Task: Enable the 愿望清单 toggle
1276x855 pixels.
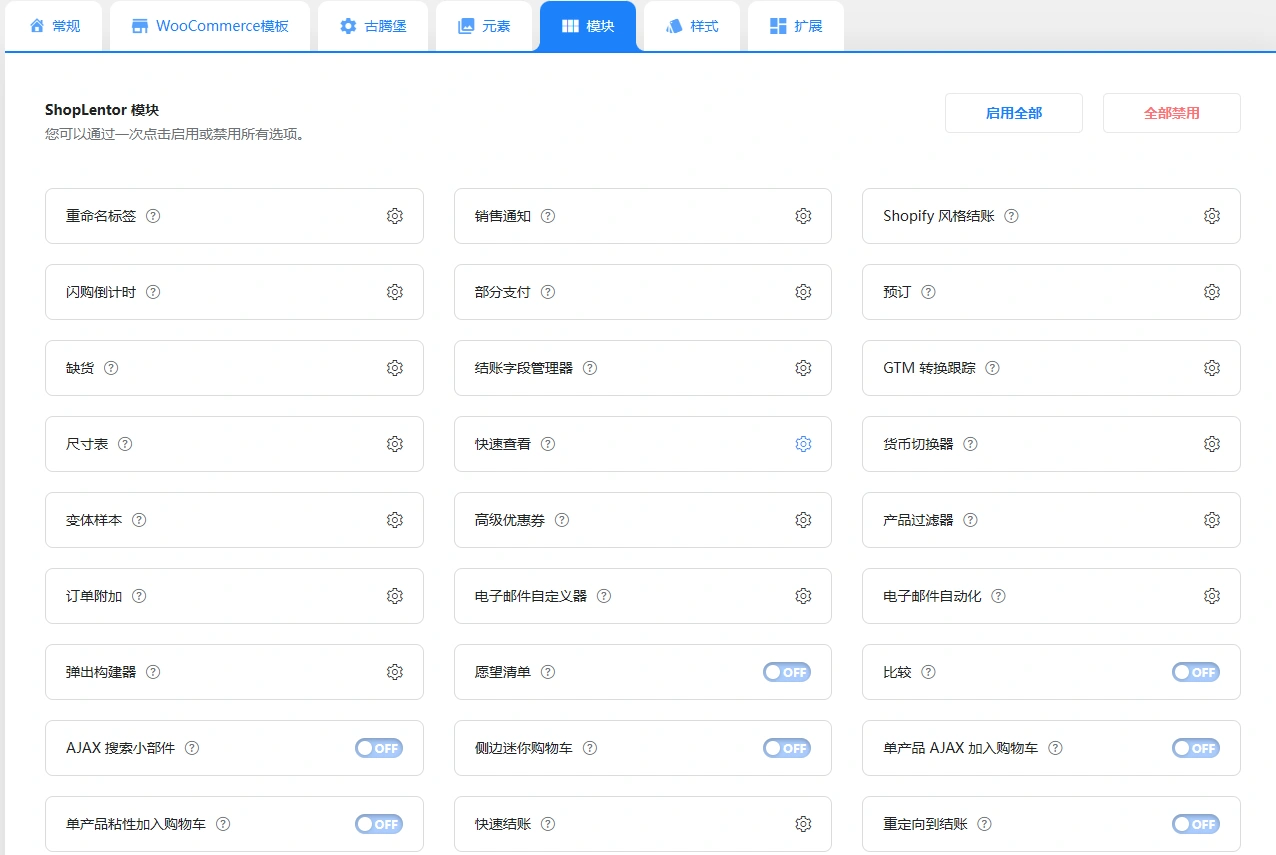Action: [787, 672]
